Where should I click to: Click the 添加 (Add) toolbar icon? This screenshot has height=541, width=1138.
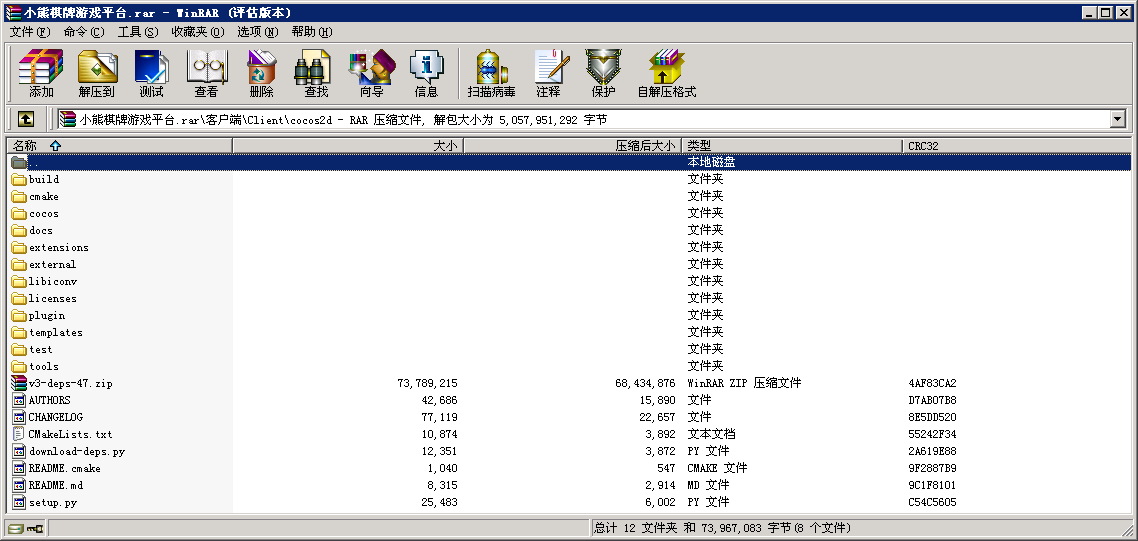tap(41, 73)
